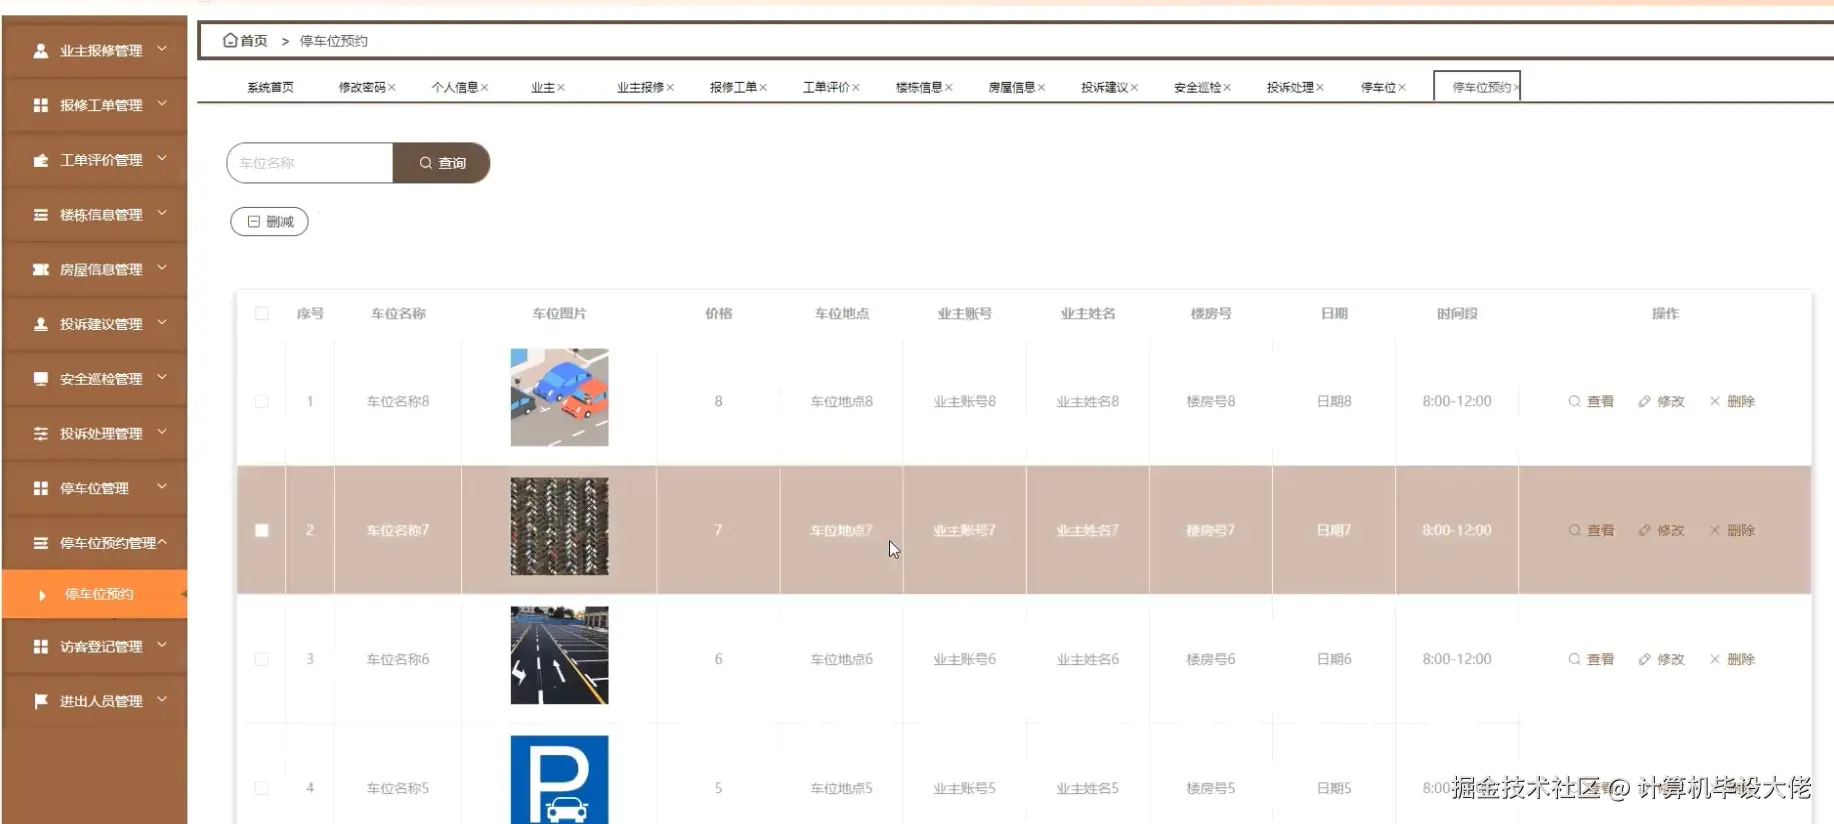Open the road markings thumbnail in row 3
The width and height of the screenshot is (1834, 824).
click(559, 655)
